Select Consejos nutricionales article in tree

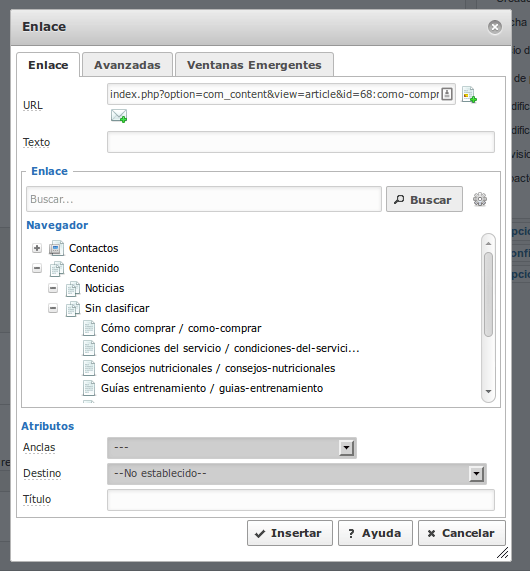[218, 368]
